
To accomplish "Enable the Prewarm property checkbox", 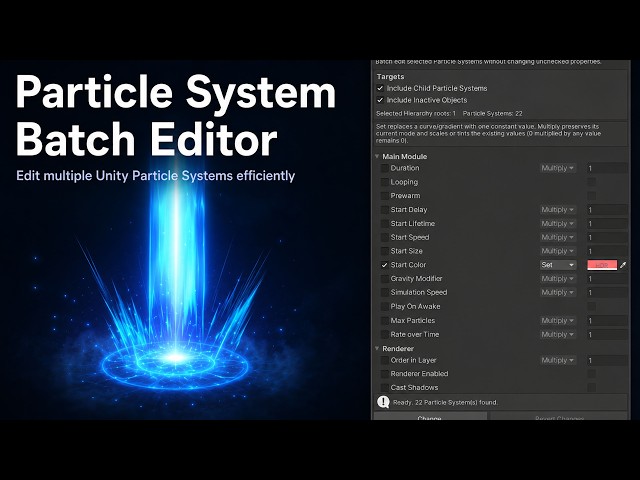I will click(384, 196).
